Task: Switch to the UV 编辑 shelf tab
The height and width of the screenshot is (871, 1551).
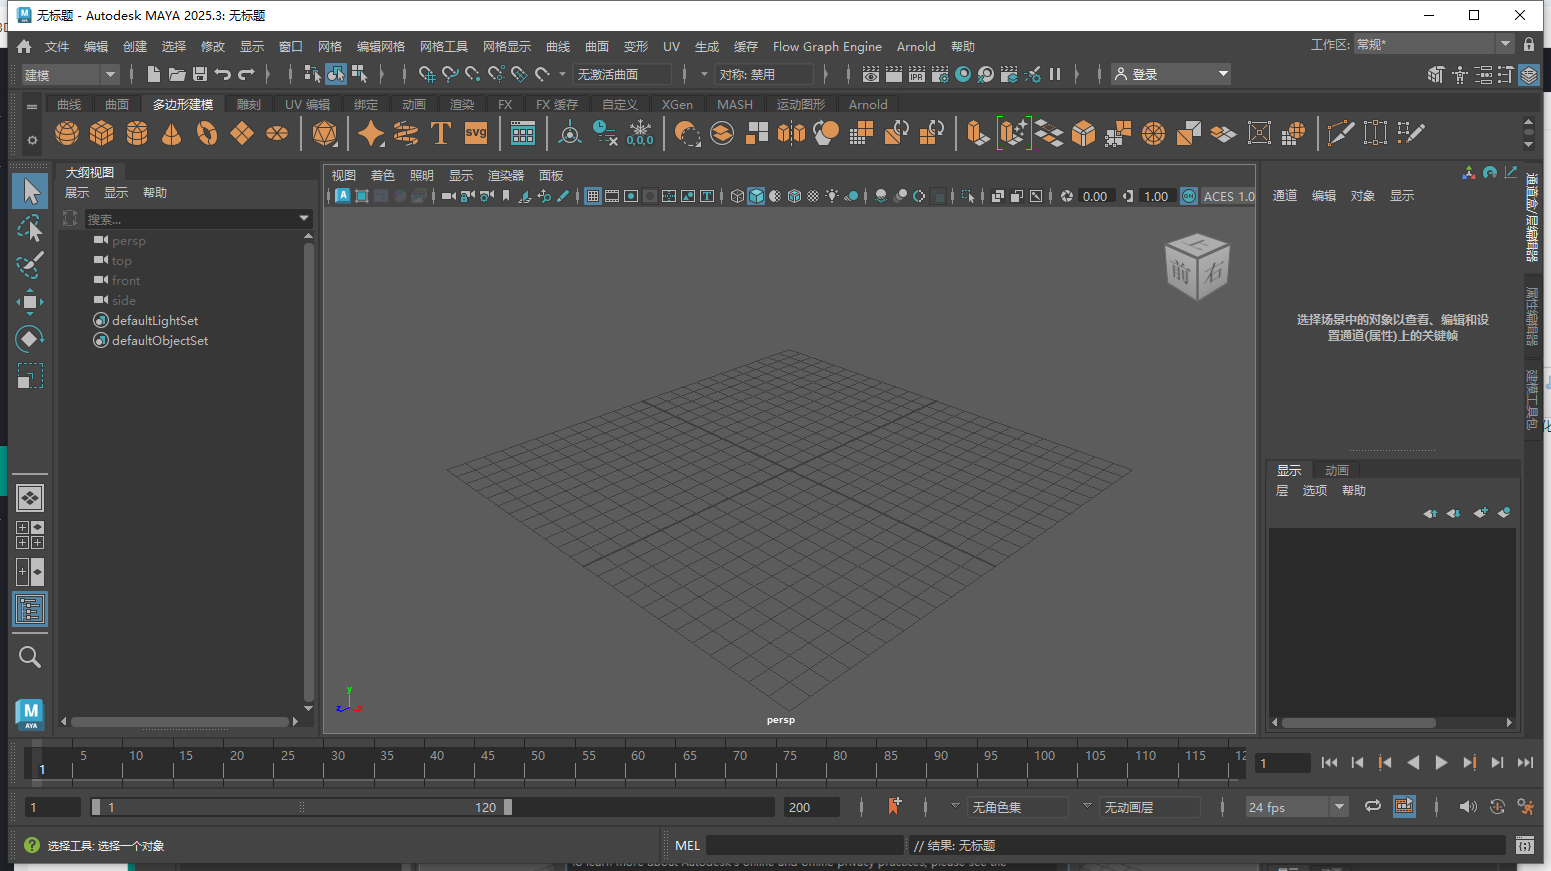Action: 307,104
